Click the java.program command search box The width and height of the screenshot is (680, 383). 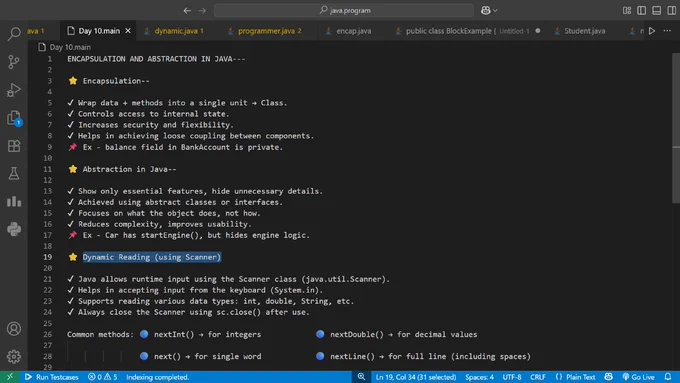point(344,10)
